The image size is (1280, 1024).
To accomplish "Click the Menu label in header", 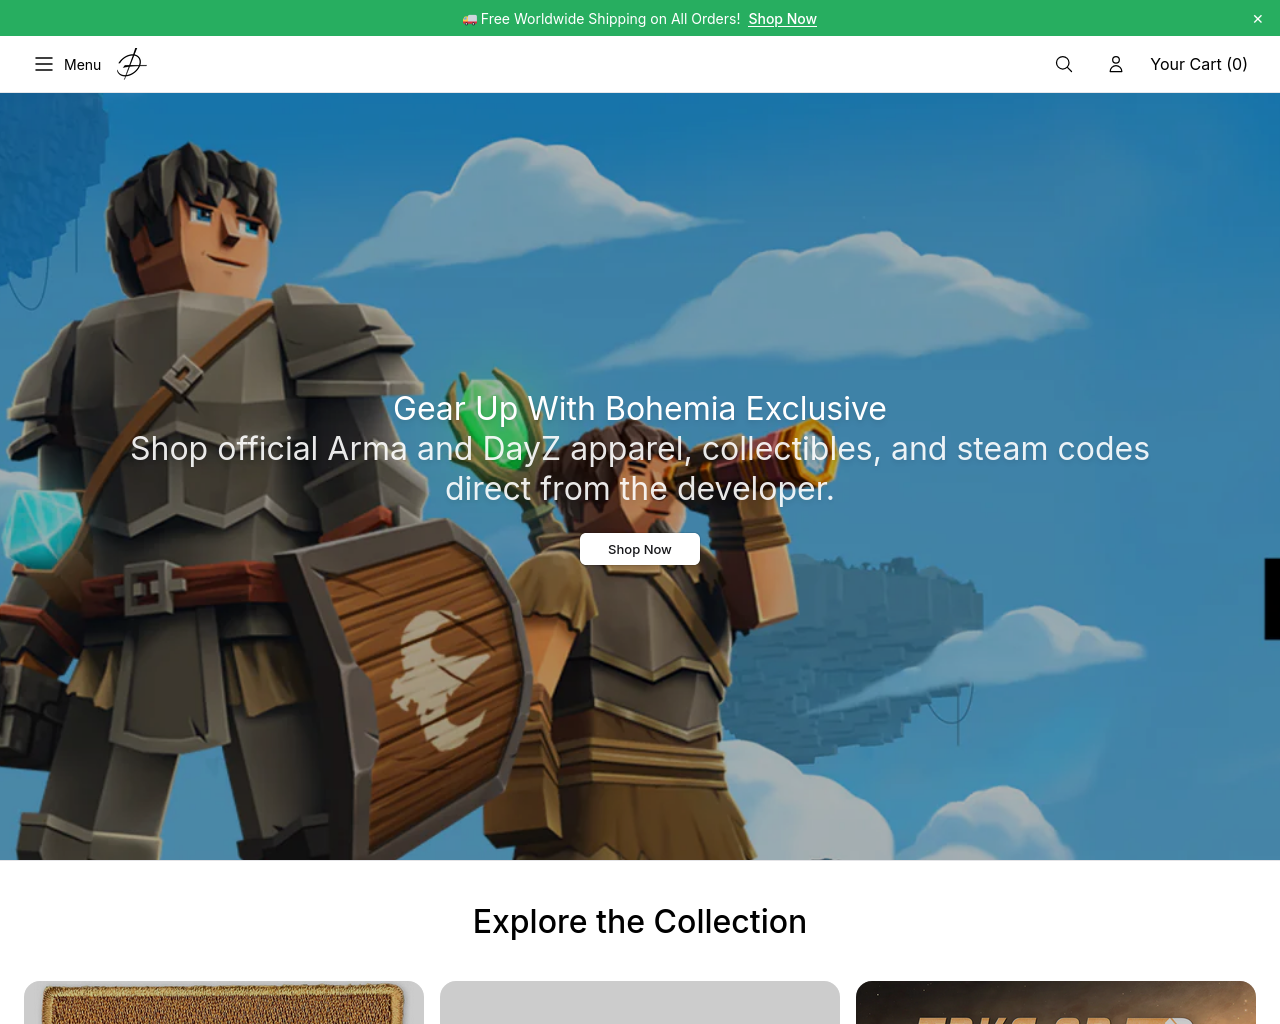I will pos(82,64).
